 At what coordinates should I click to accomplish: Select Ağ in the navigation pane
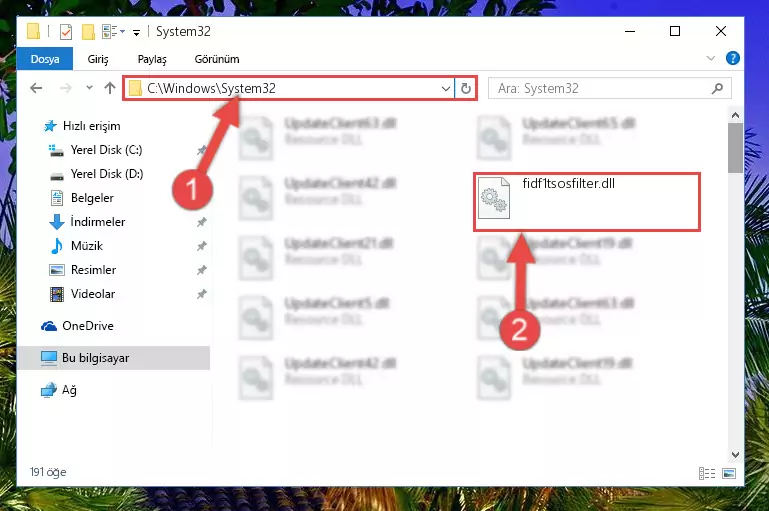coord(69,390)
